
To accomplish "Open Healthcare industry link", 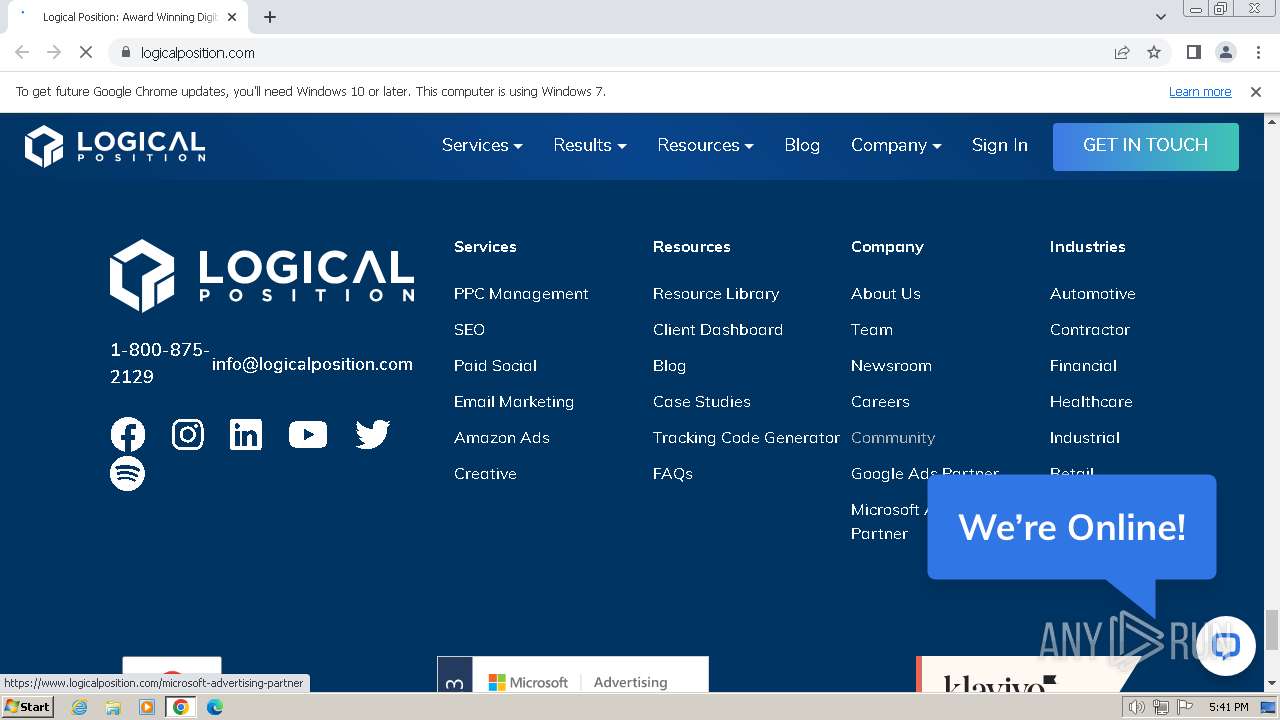I will coord(1091,402).
